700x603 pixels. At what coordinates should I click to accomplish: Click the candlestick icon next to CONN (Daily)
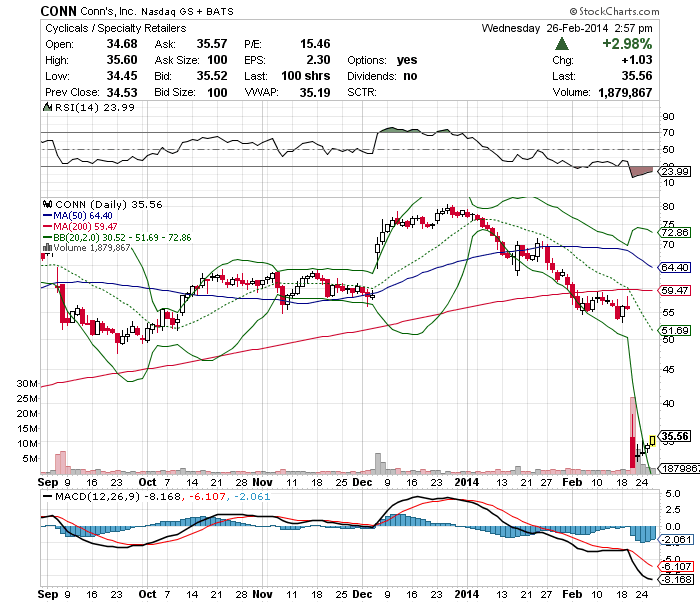click(x=47, y=204)
